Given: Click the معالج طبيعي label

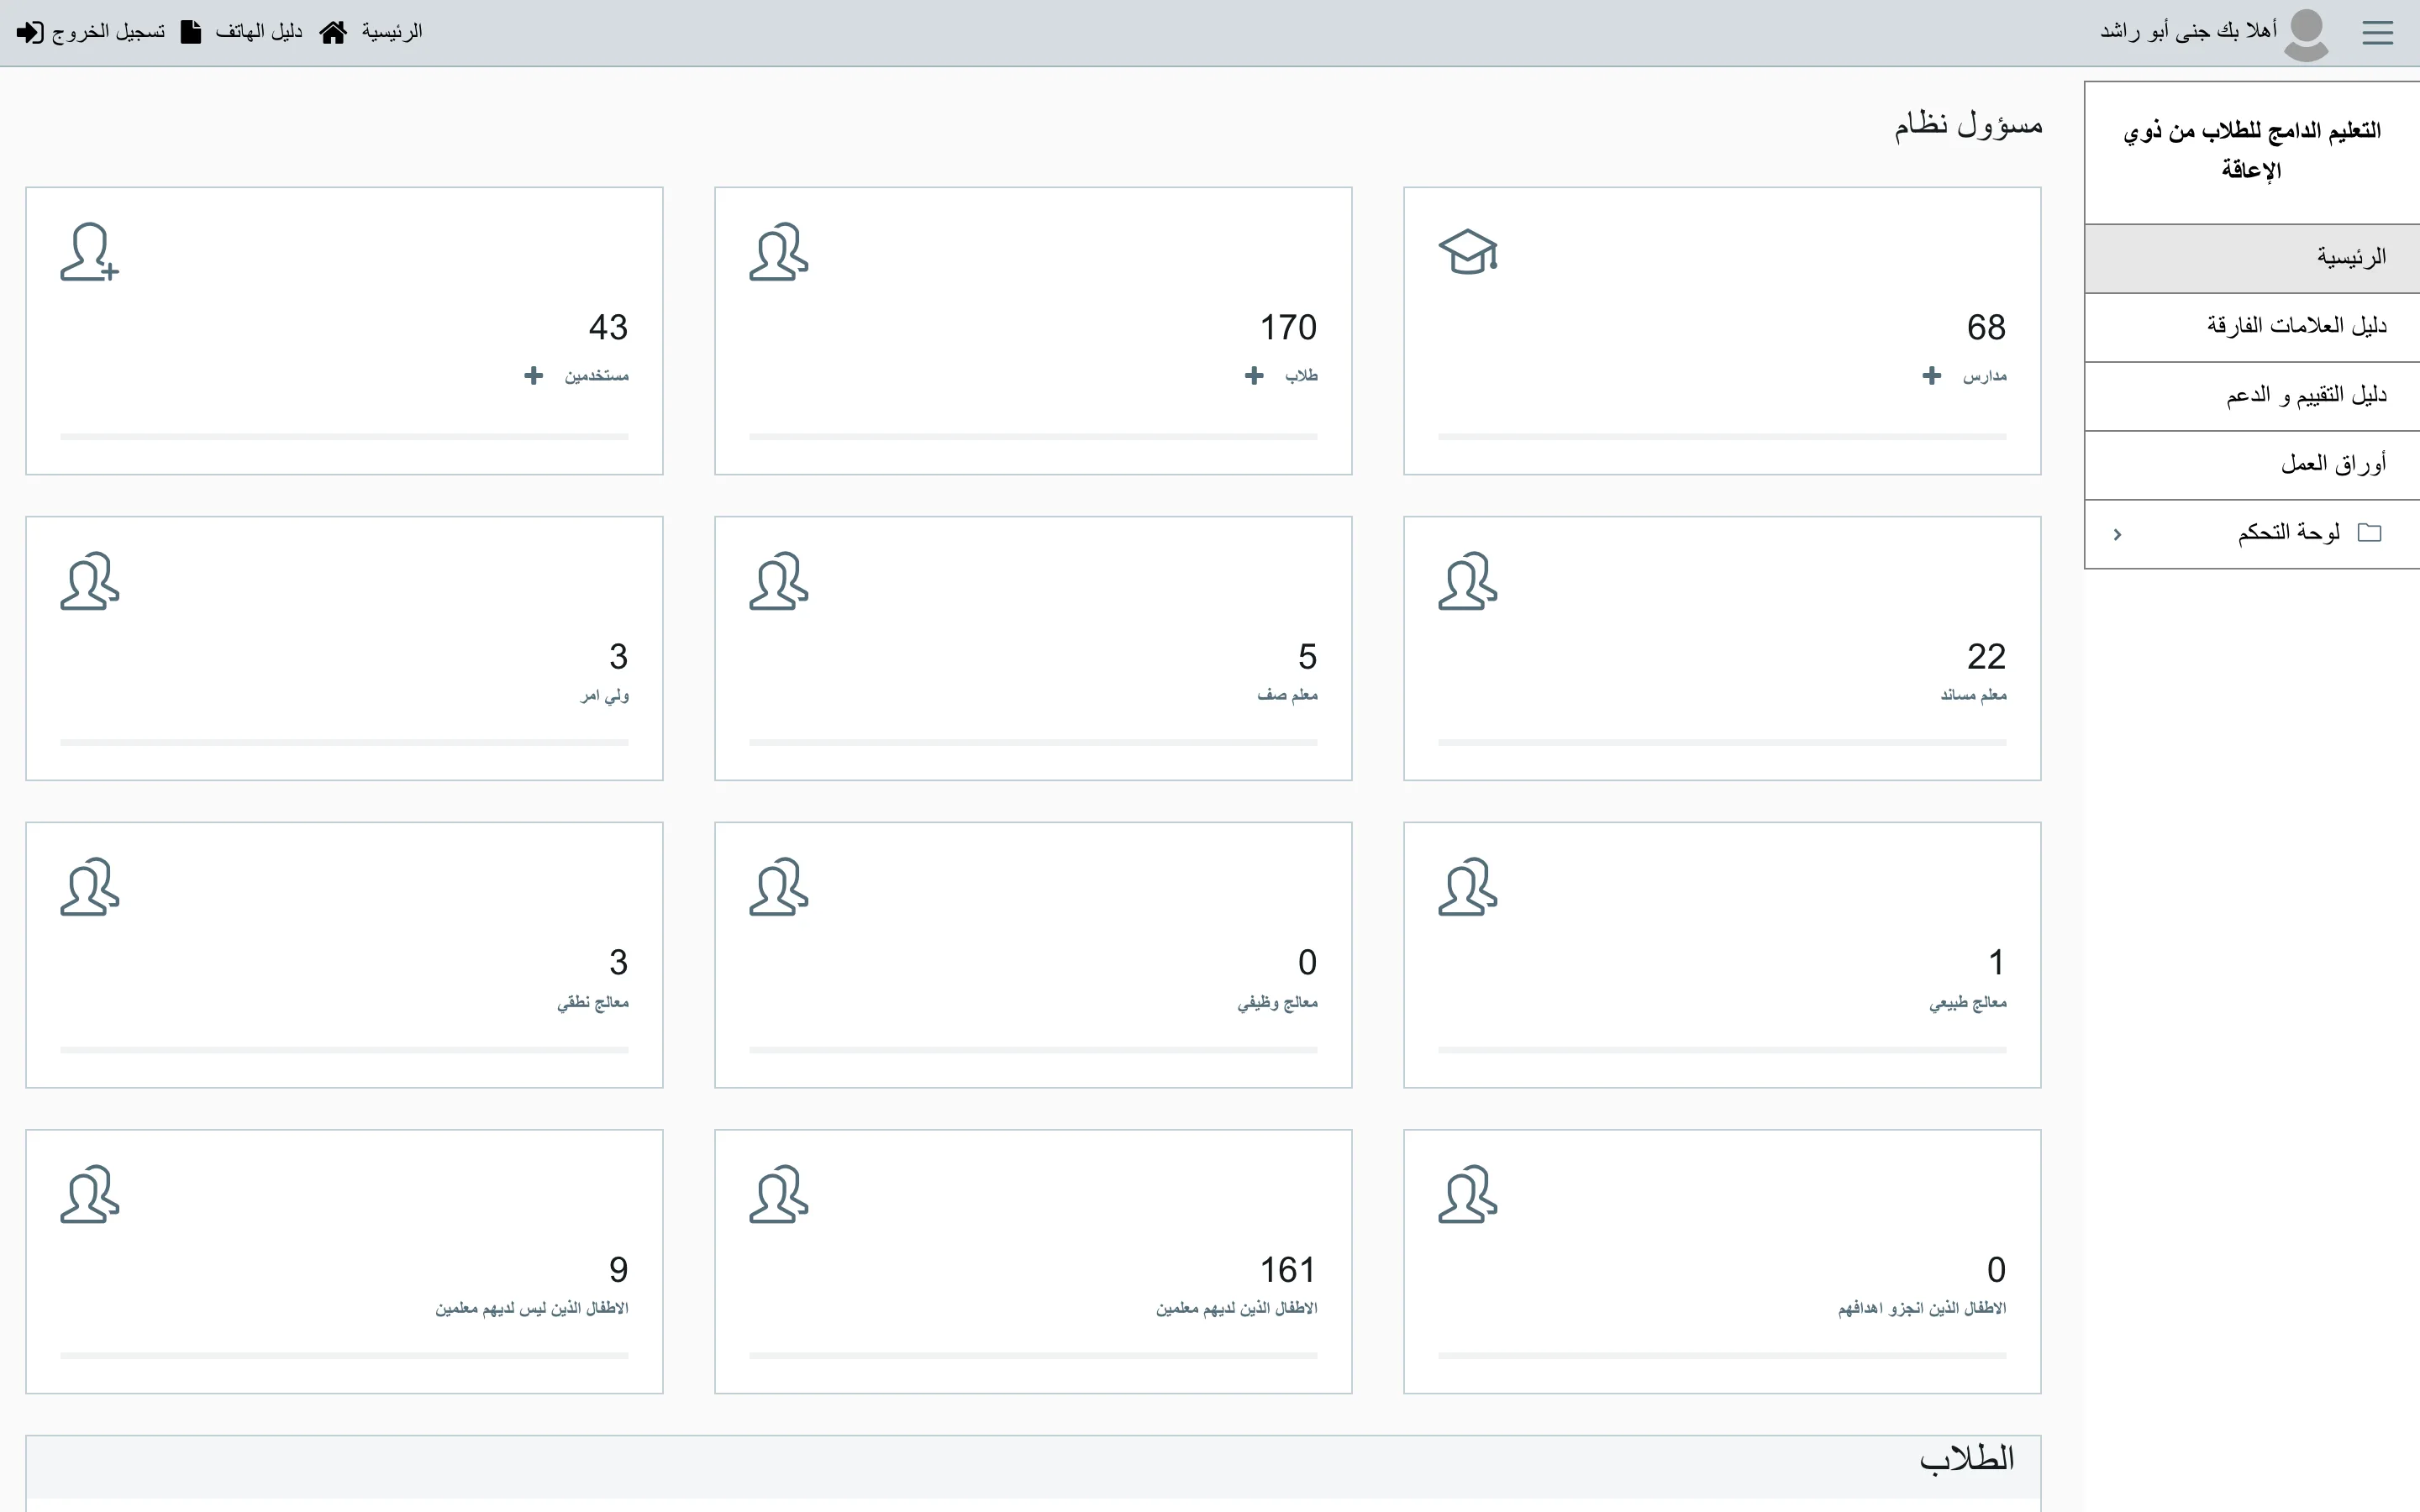Looking at the screenshot, I should point(1968,1002).
